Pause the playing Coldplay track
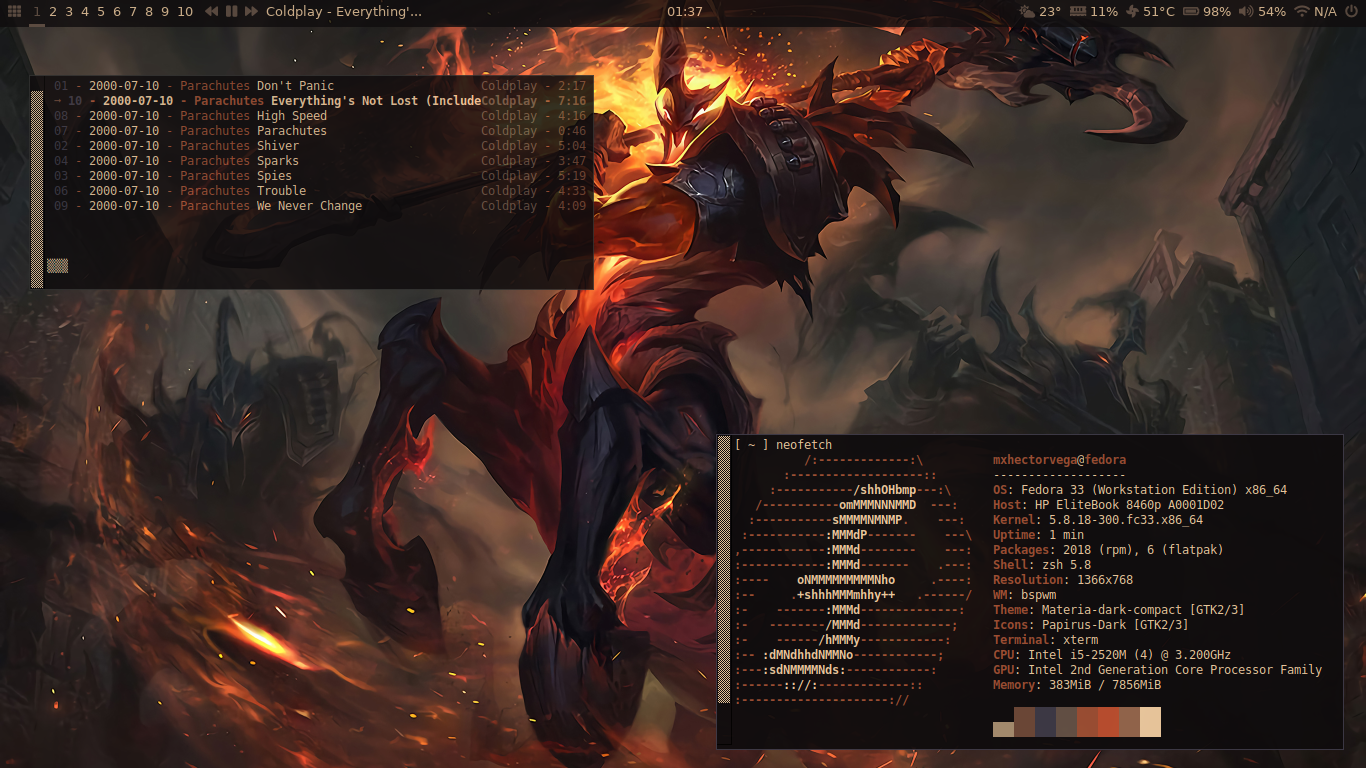Image resolution: width=1366 pixels, height=768 pixels. click(232, 12)
